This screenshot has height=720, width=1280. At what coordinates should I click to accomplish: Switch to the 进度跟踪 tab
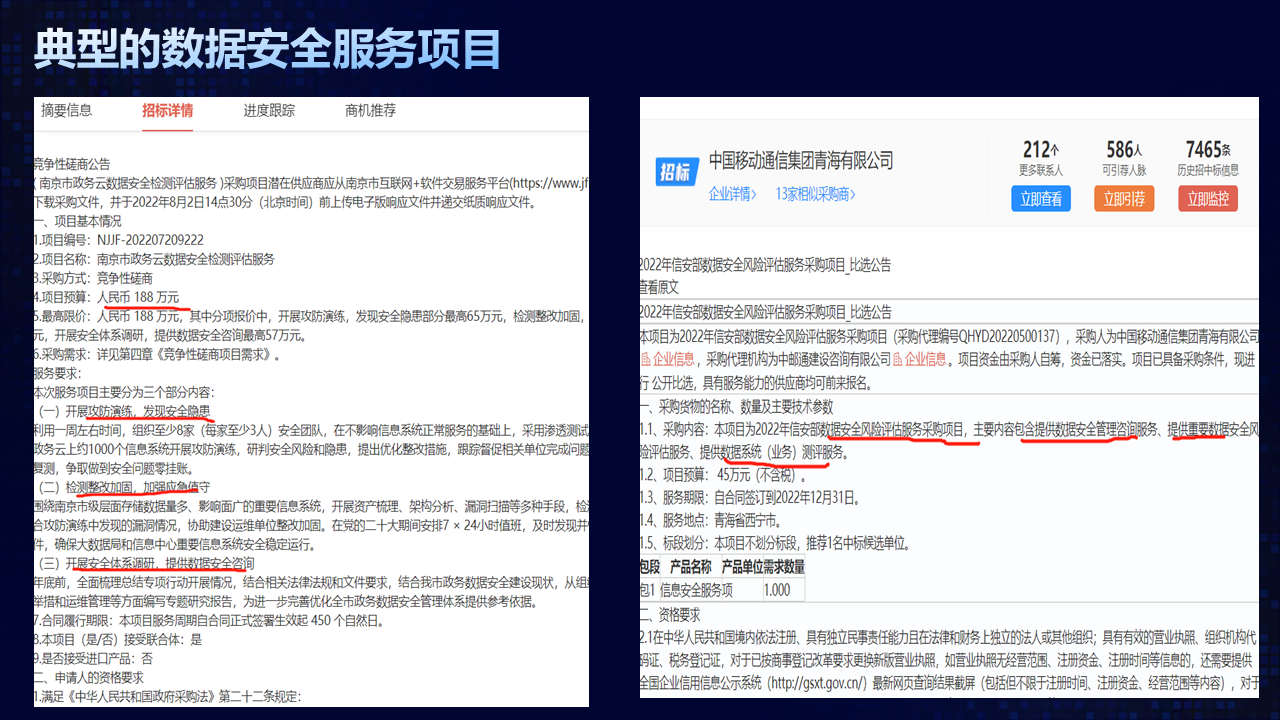click(x=269, y=111)
